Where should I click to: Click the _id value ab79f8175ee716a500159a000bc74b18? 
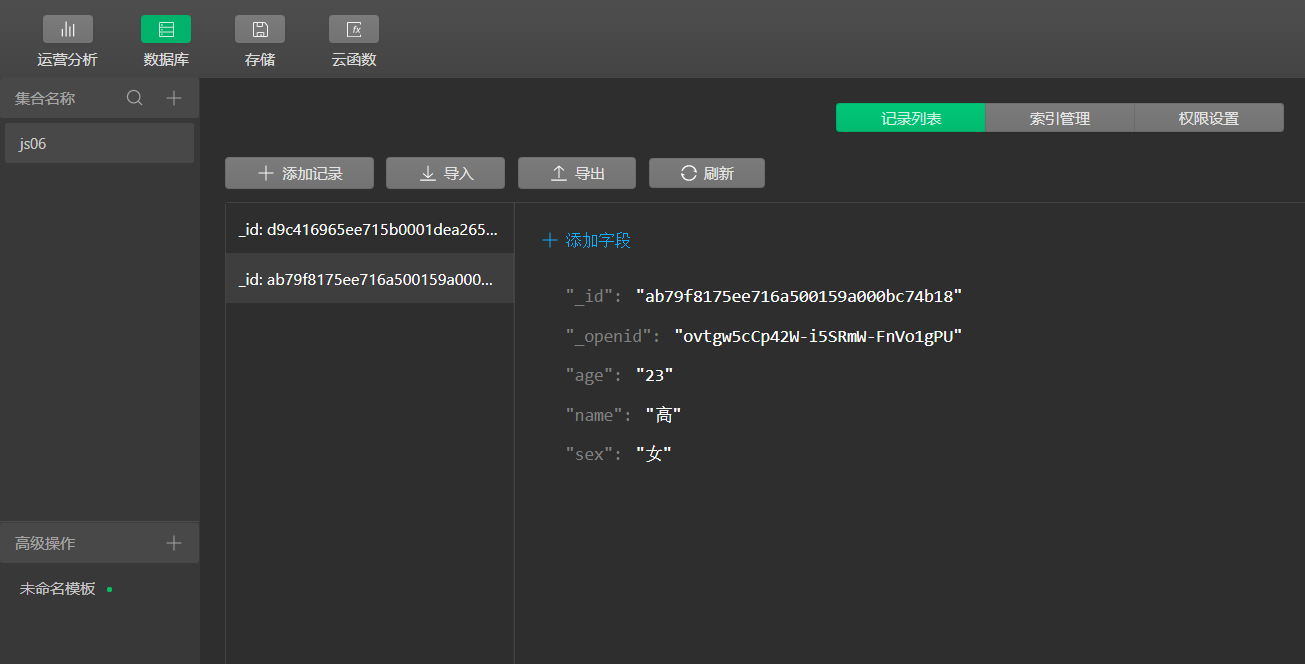tap(799, 296)
